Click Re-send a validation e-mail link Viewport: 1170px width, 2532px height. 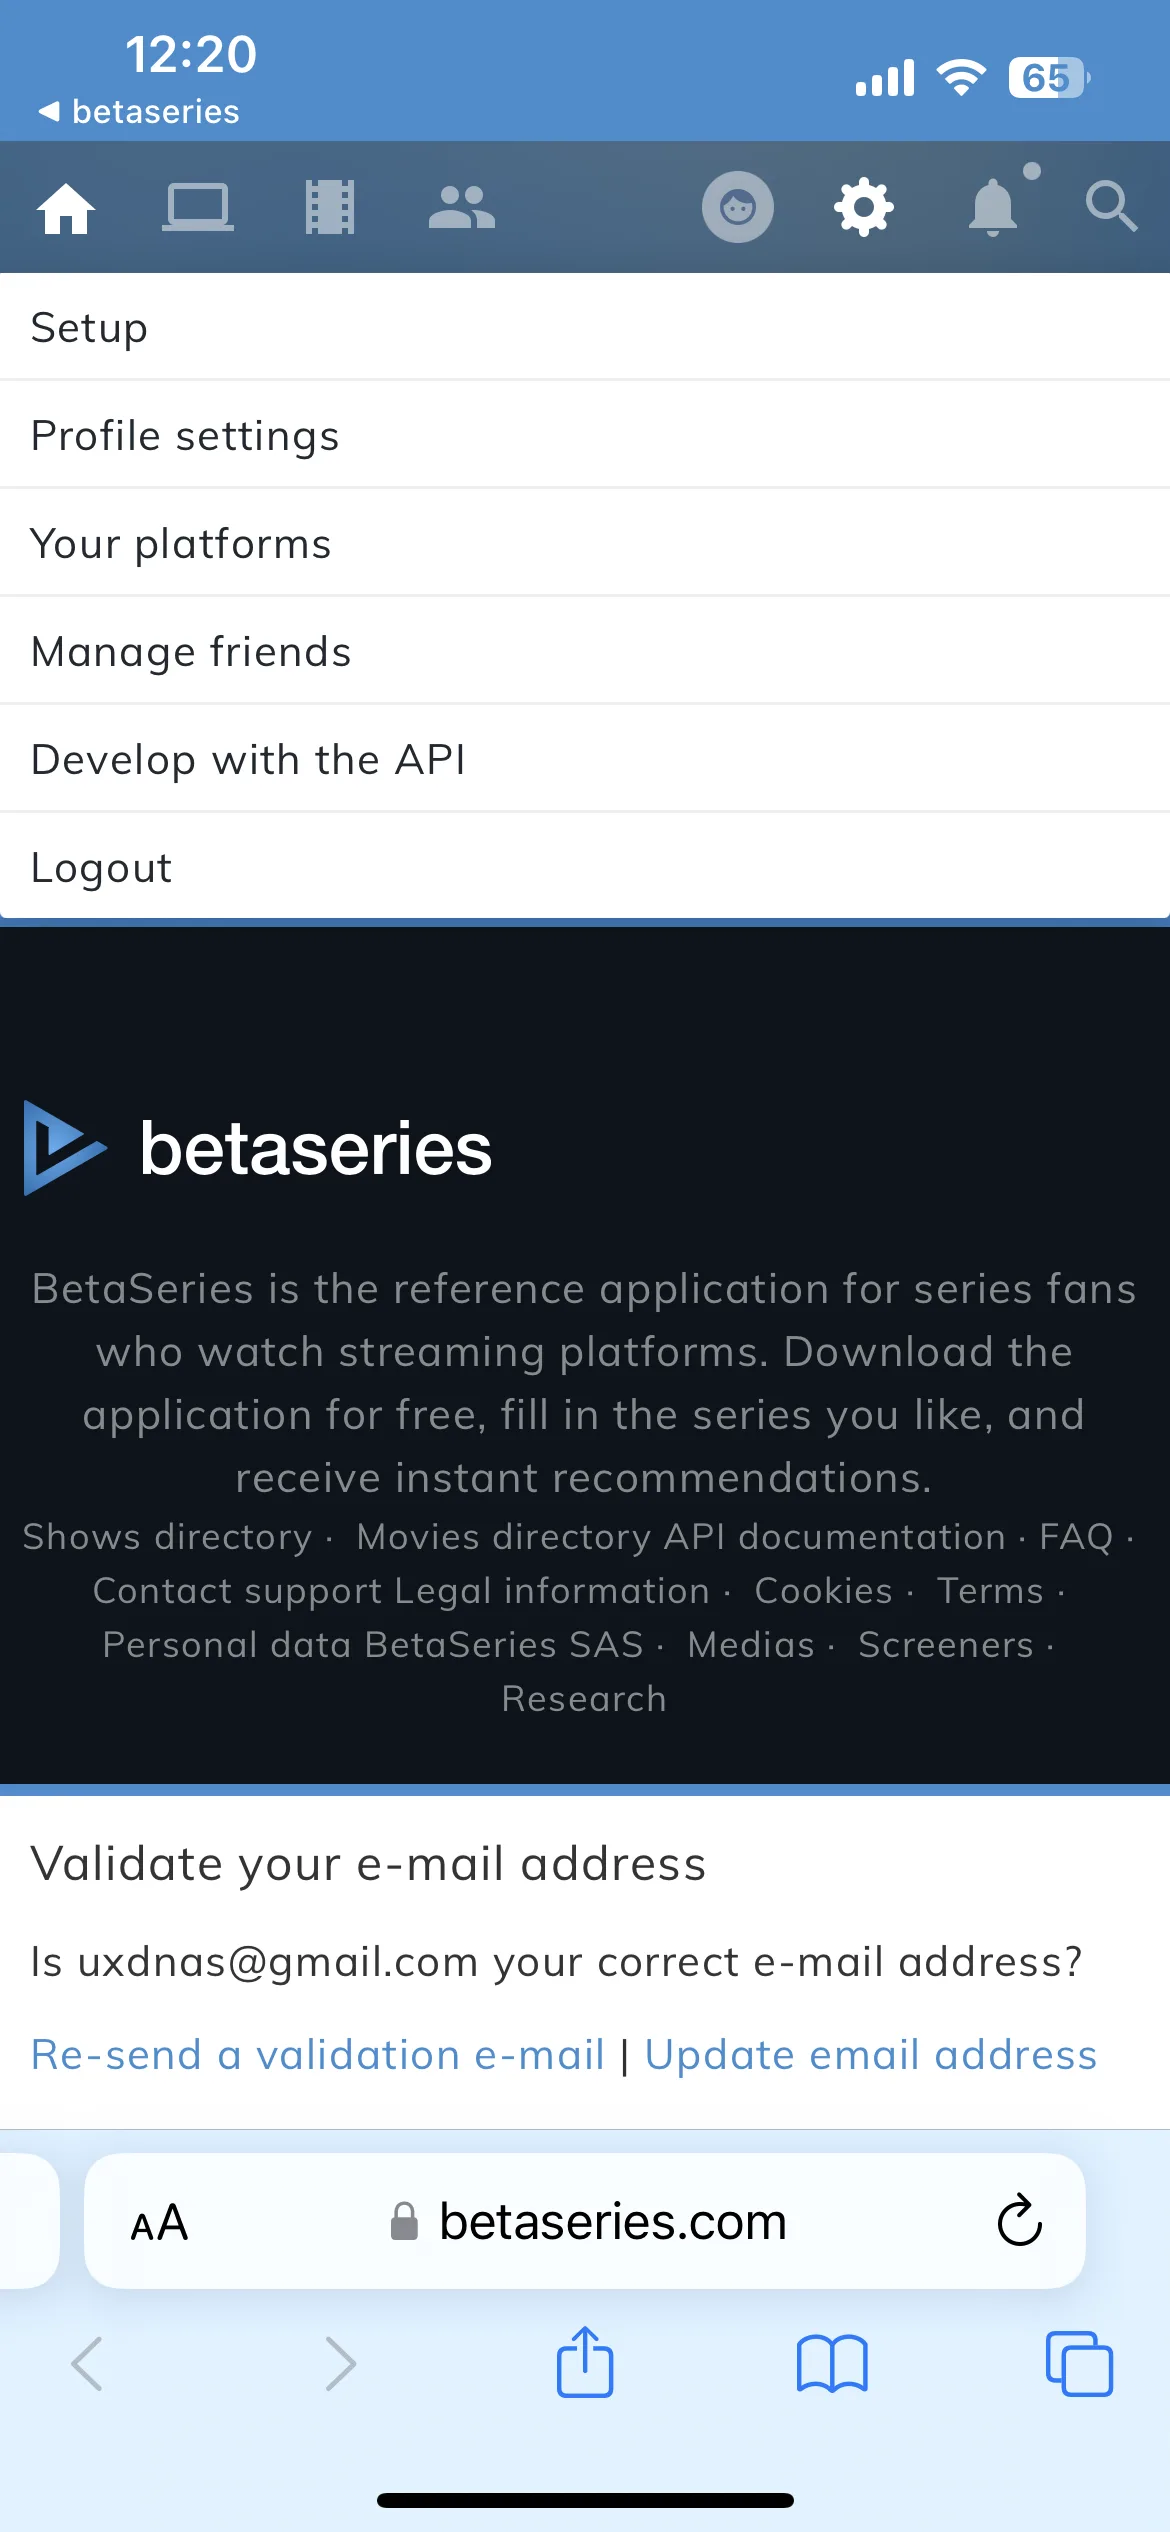(318, 2055)
